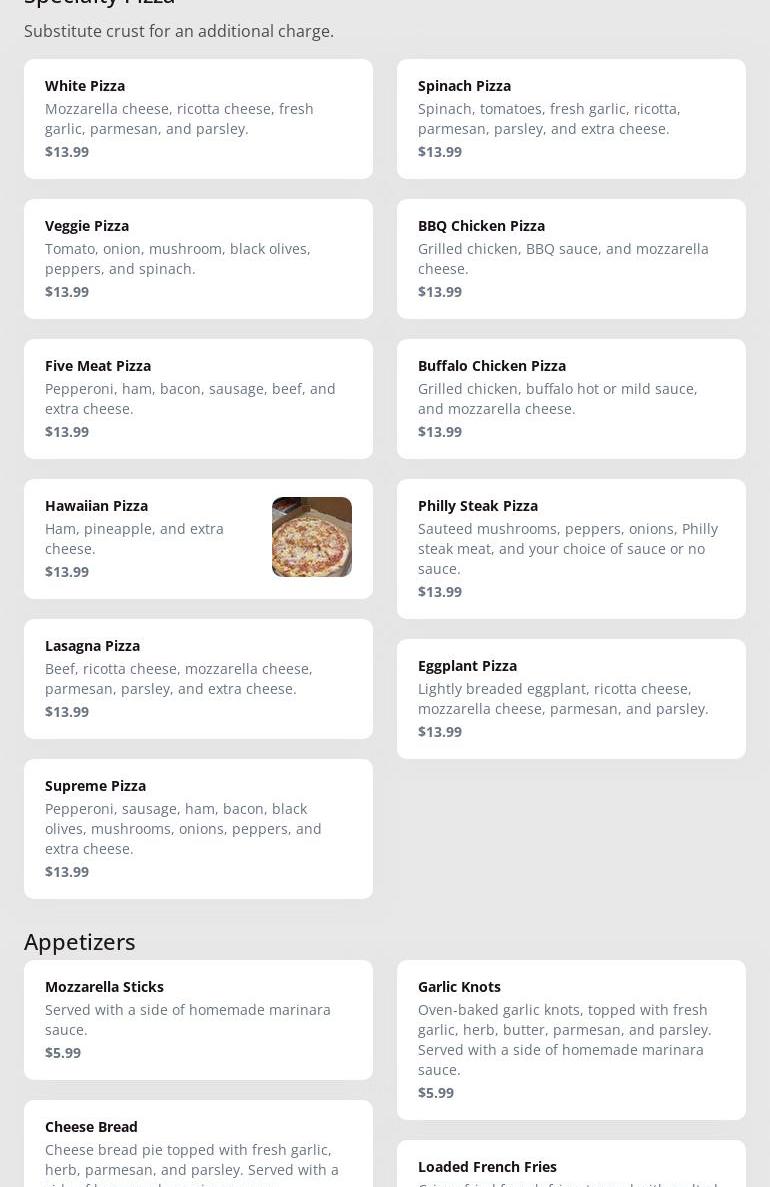Click the Supreme Pizza item

tap(198, 829)
